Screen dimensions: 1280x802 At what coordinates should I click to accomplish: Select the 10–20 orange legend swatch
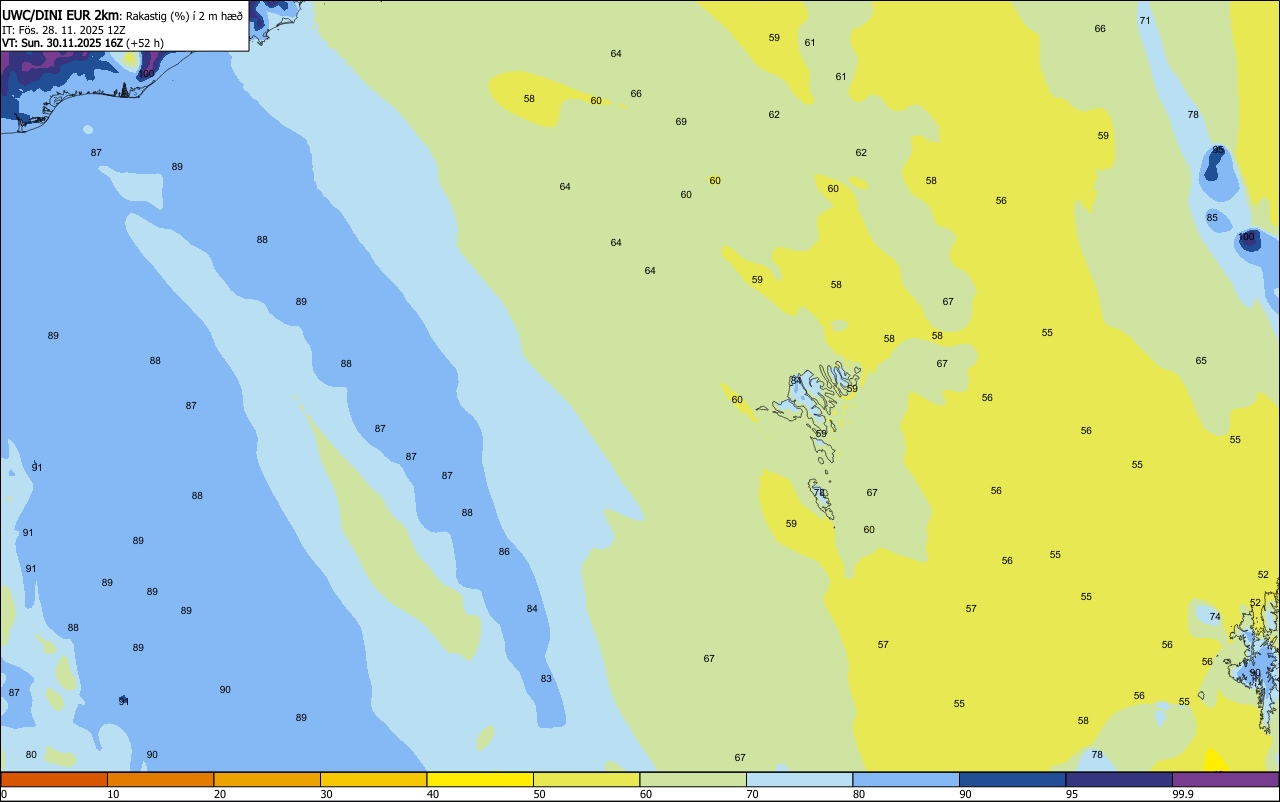click(160, 779)
